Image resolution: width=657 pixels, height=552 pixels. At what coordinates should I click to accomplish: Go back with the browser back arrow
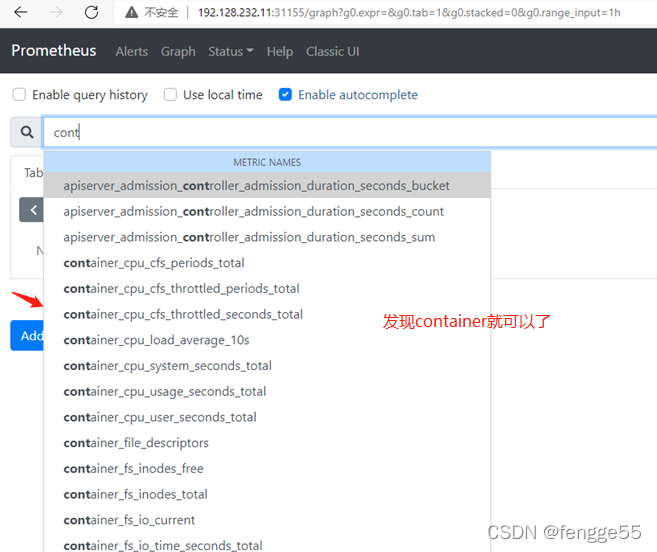21,13
